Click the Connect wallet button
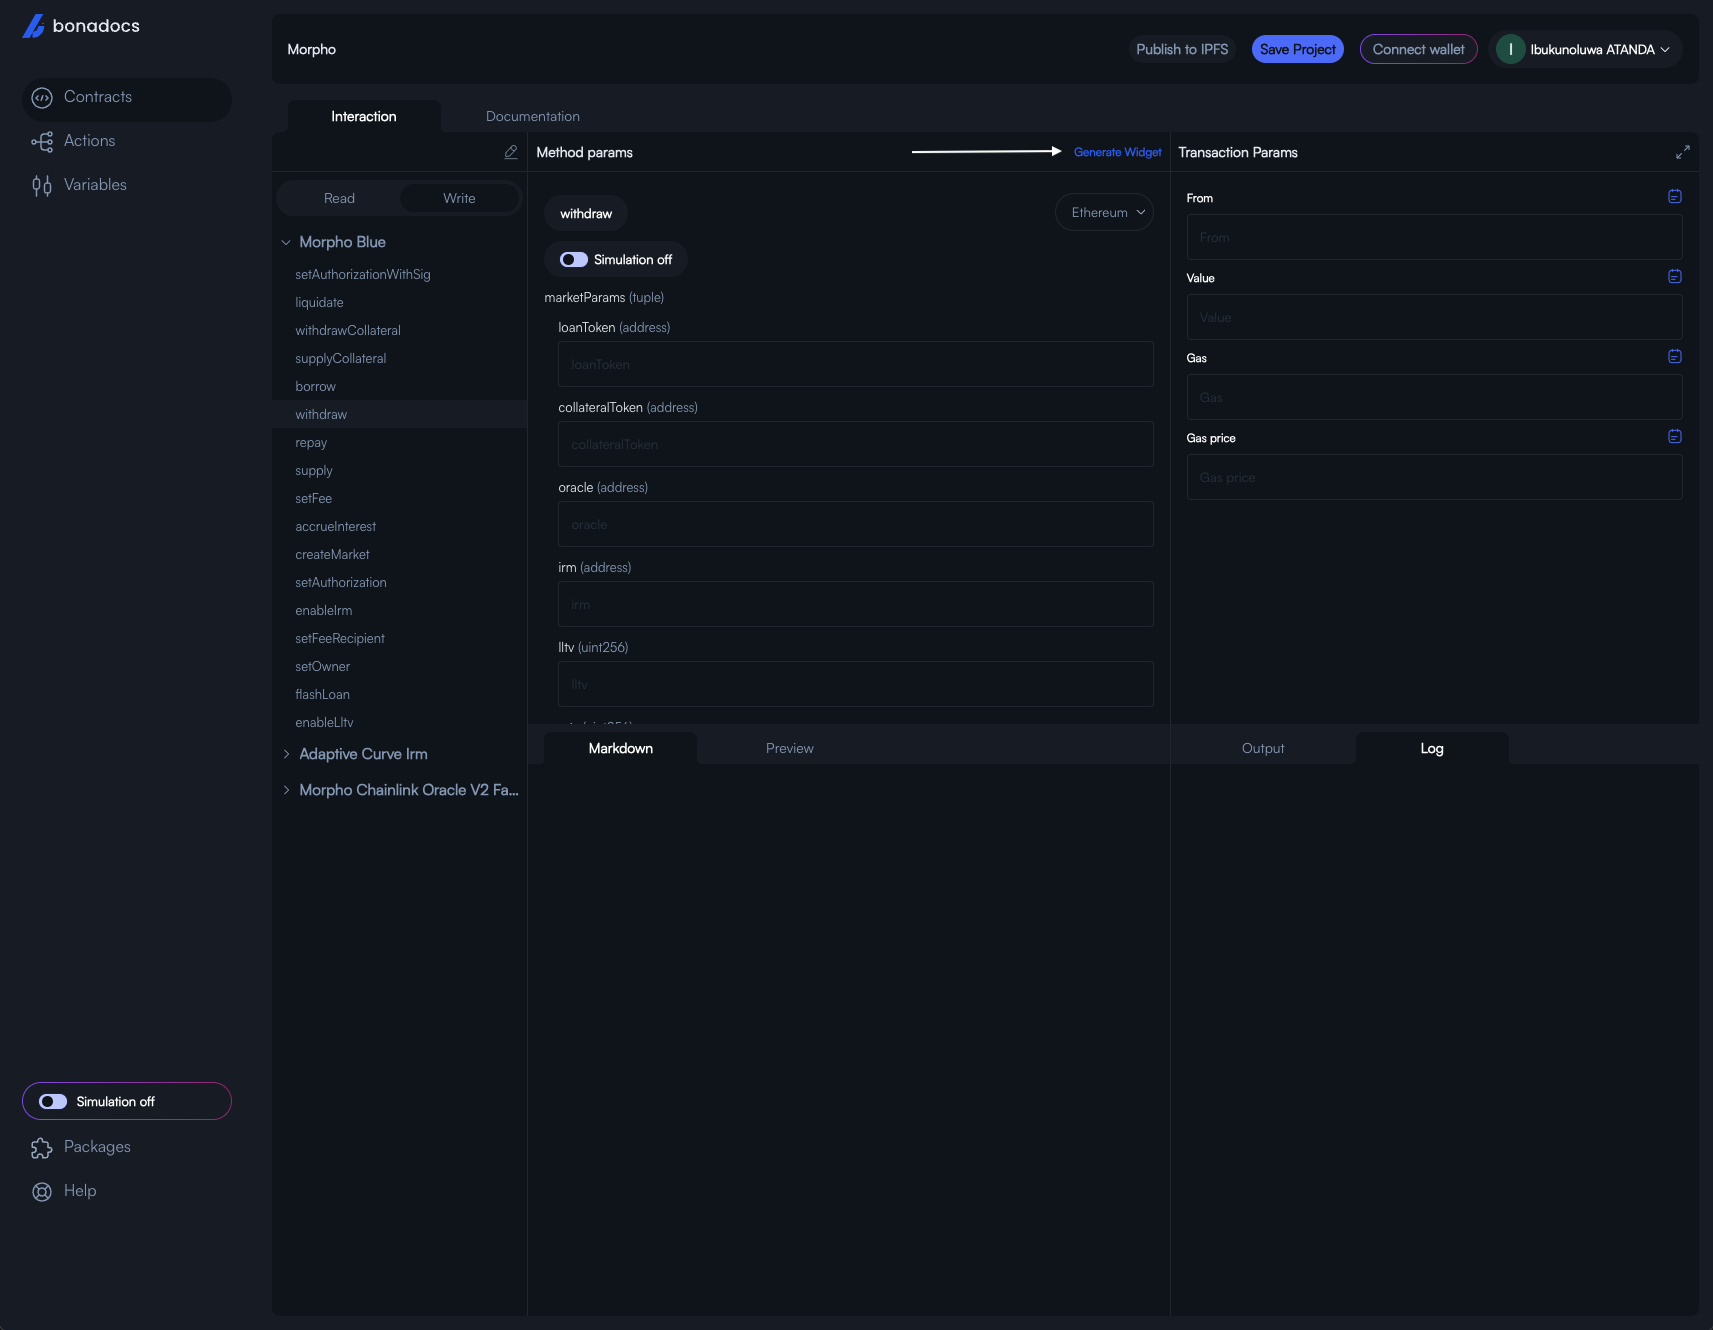This screenshot has width=1713, height=1330. [x=1418, y=49]
